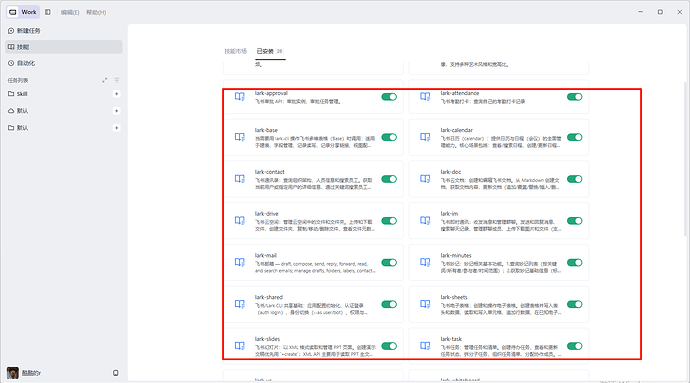Click the lark-minutes skill book icon
This screenshot has height=383, width=690.
pos(425,262)
